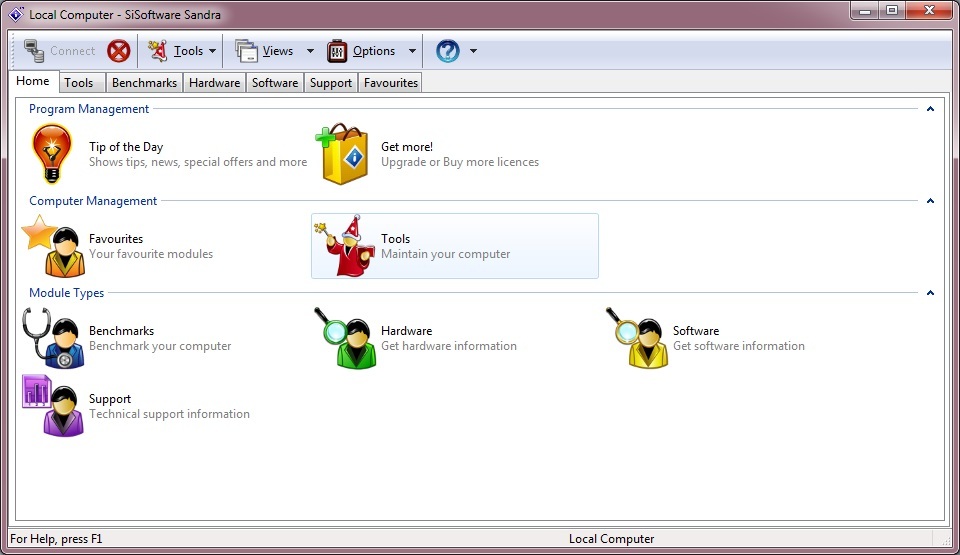Image resolution: width=960 pixels, height=555 pixels.
Task: Click the Options control panel icon
Action: (x=337, y=51)
